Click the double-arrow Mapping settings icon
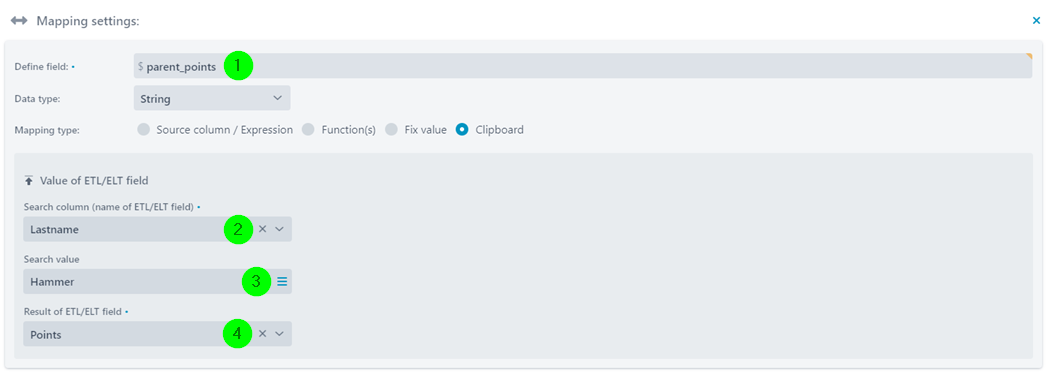 [x=19, y=21]
